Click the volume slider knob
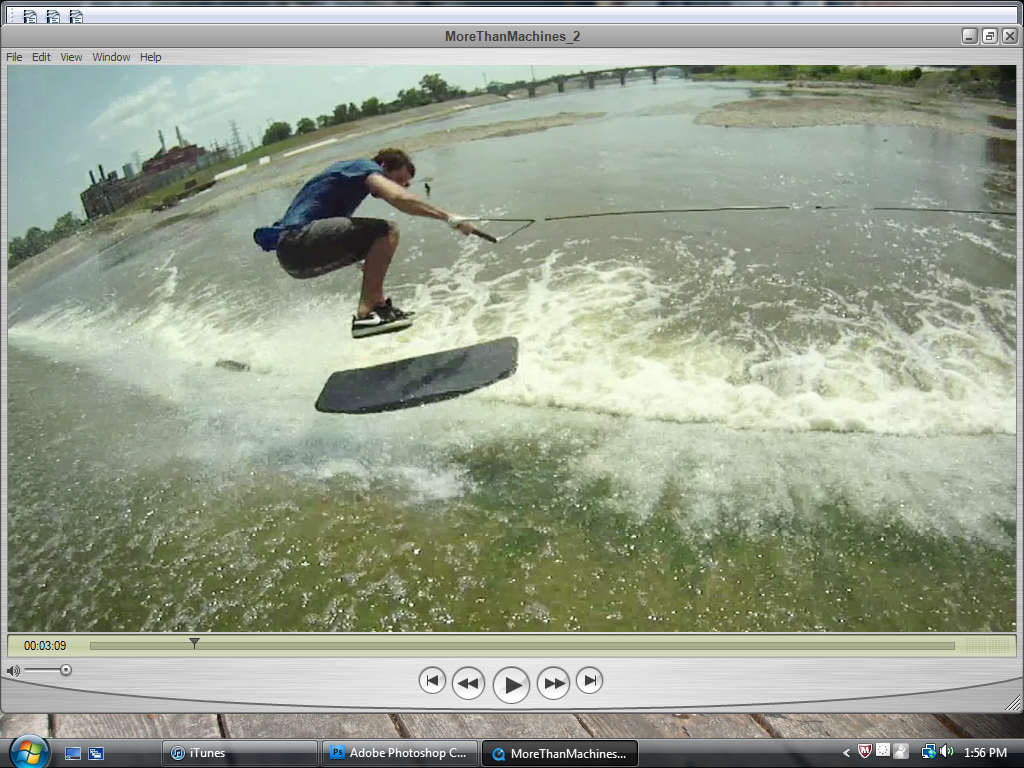This screenshot has width=1024, height=768. 66,670
